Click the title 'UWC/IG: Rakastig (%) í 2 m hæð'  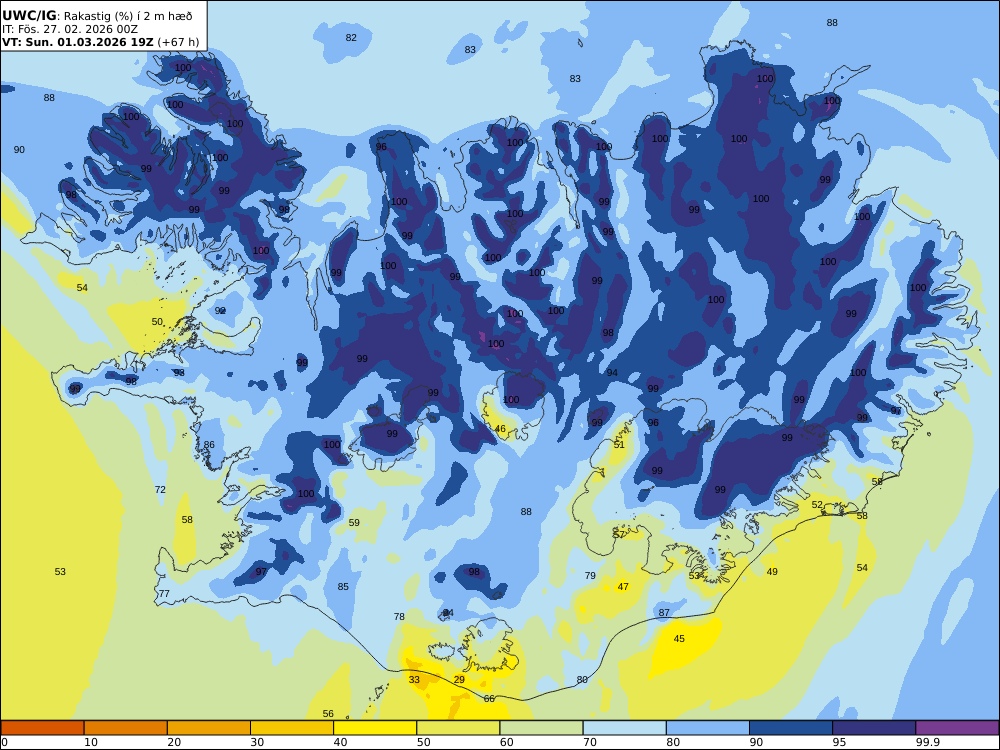point(97,16)
